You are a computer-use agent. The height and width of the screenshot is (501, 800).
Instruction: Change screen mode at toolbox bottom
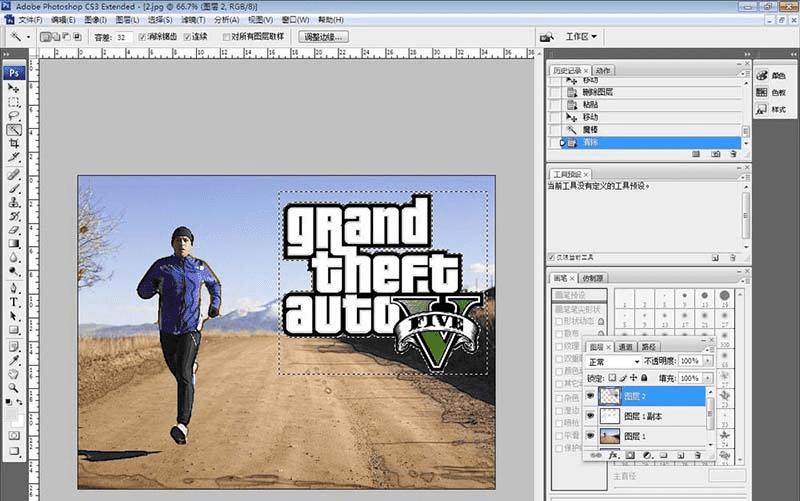click(14, 451)
